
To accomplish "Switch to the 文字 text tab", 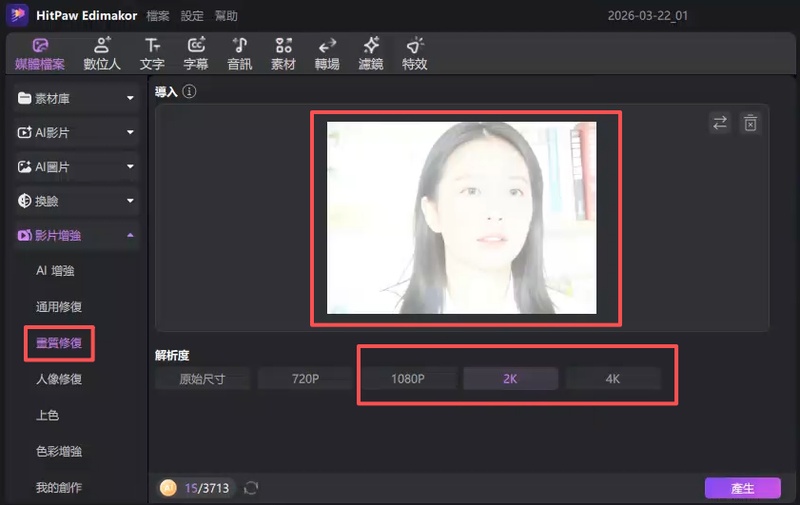I will [152, 54].
